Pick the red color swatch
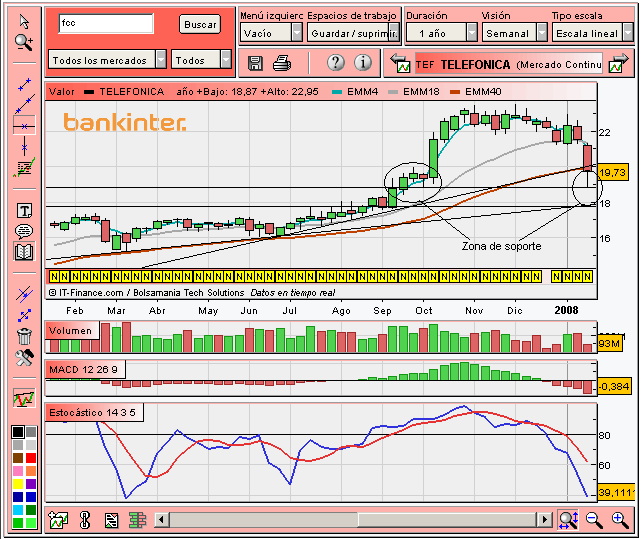 31,458
